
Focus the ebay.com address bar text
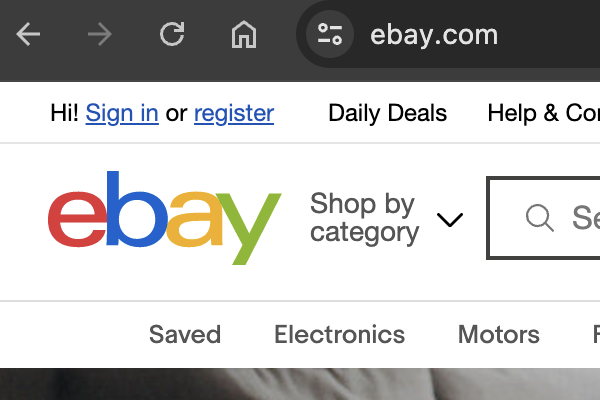(434, 35)
